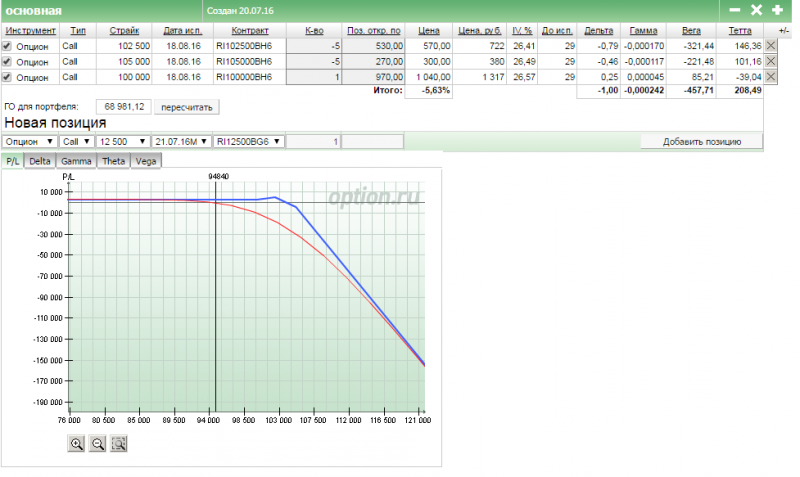The height and width of the screenshot is (477, 800).
Task: Click the Добавить позицию button
Action: [702, 141]
